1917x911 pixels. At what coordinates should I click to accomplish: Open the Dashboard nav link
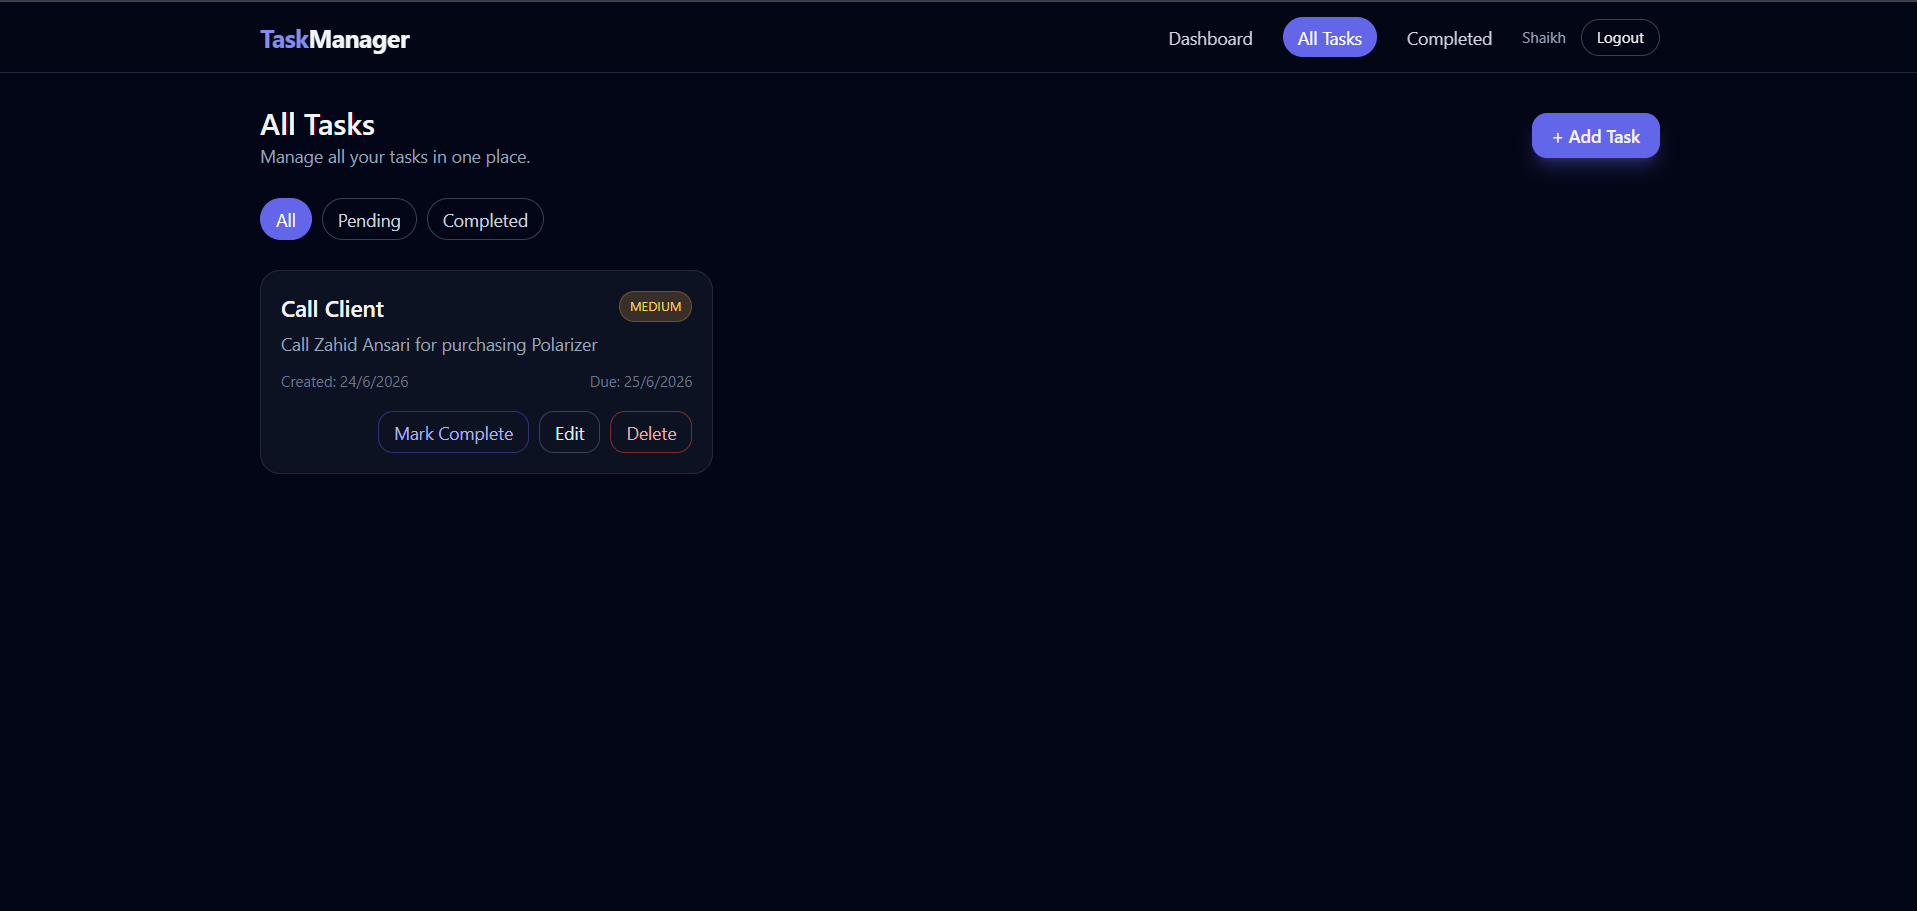tap(1210, 38)
